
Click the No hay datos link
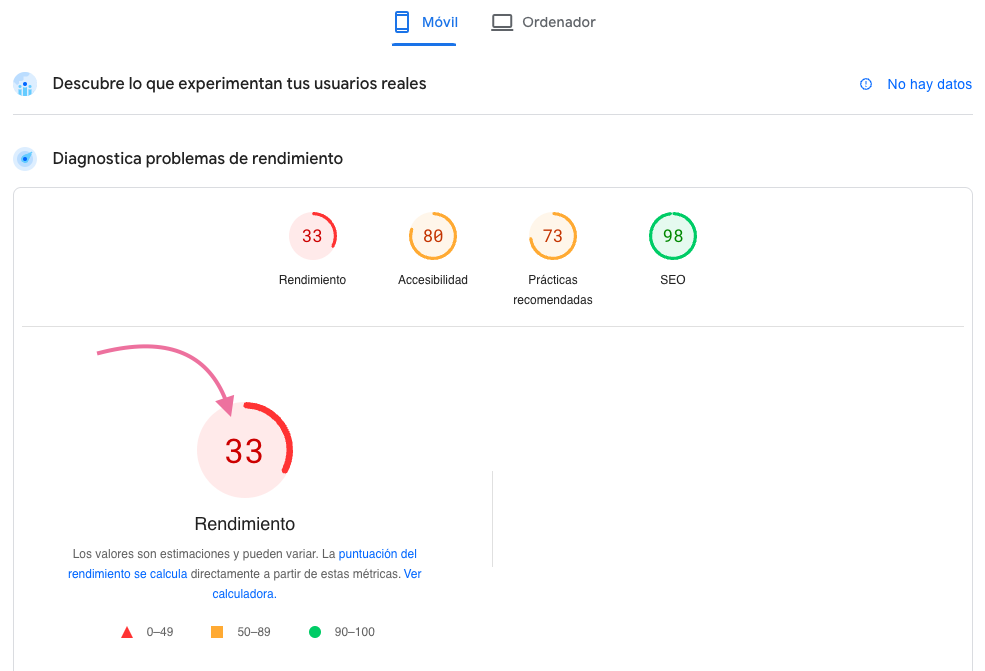pyautogui.click(x=929, y=84)
